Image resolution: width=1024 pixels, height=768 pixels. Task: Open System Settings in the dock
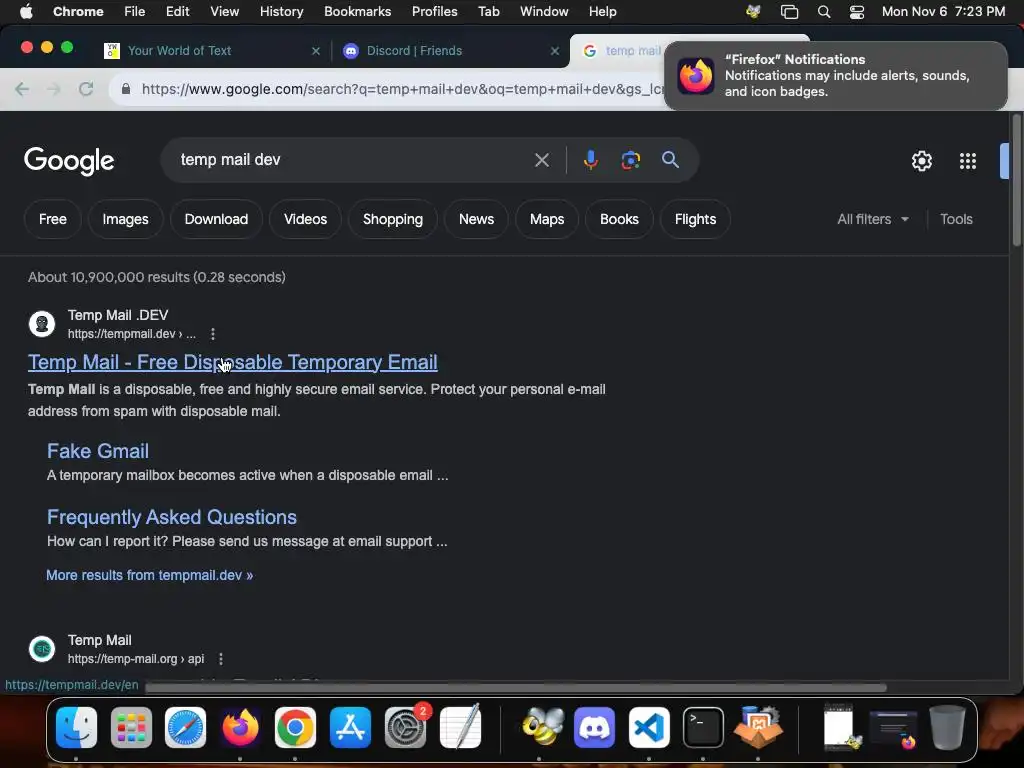tap(405, 728)
